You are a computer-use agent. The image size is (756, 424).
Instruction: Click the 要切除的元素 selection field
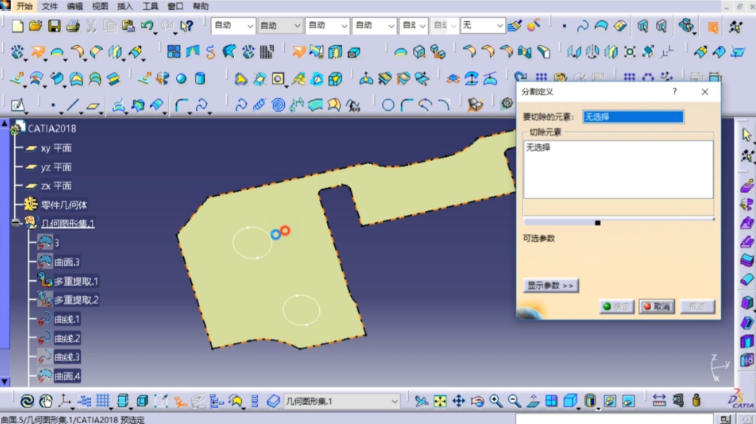633,117
